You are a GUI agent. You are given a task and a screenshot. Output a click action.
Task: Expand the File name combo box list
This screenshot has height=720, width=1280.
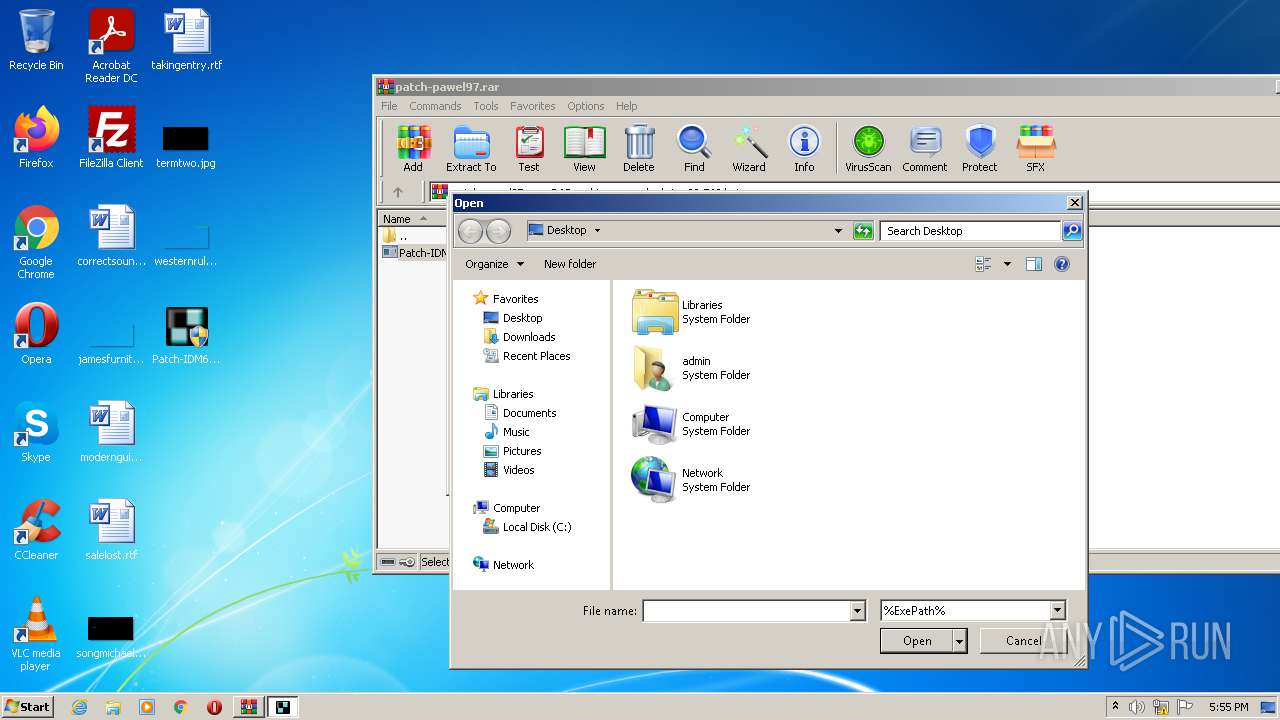click(x=857, y=611)
